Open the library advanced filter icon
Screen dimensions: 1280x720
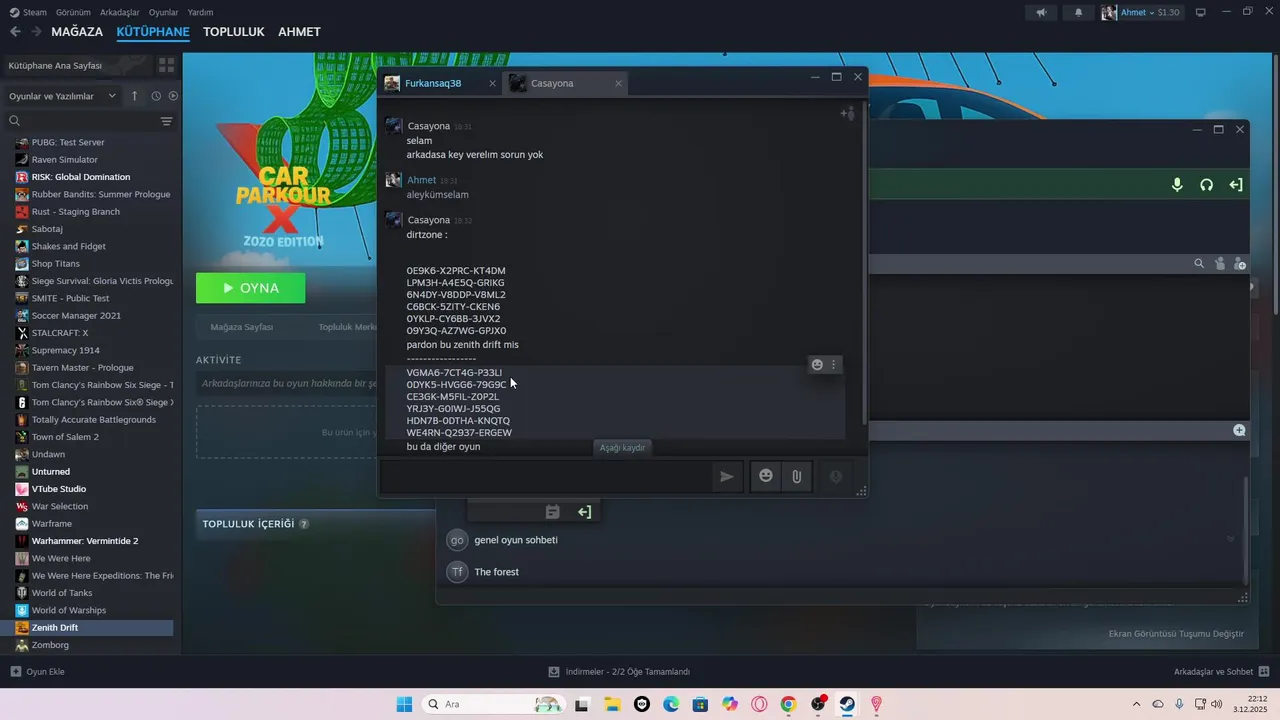[x=166, y=121]
